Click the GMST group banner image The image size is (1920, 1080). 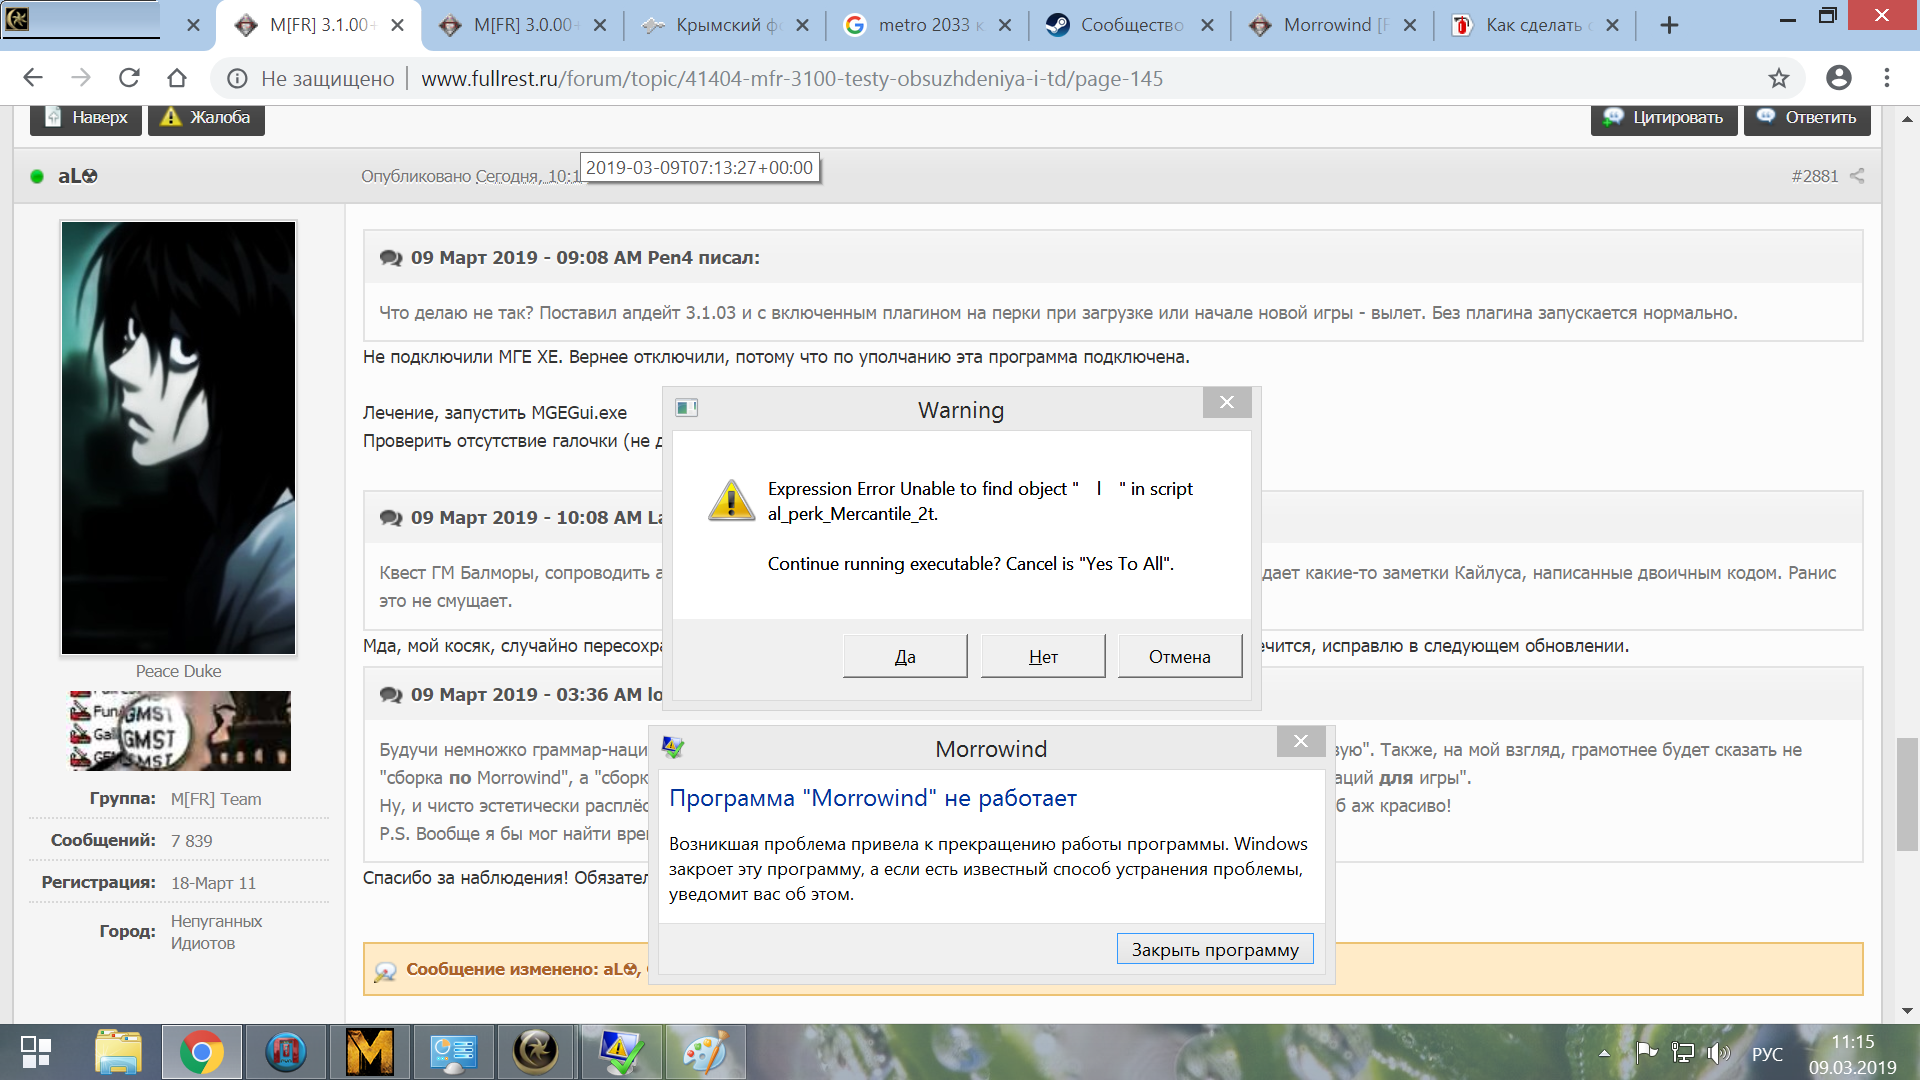tap(180, 730)
